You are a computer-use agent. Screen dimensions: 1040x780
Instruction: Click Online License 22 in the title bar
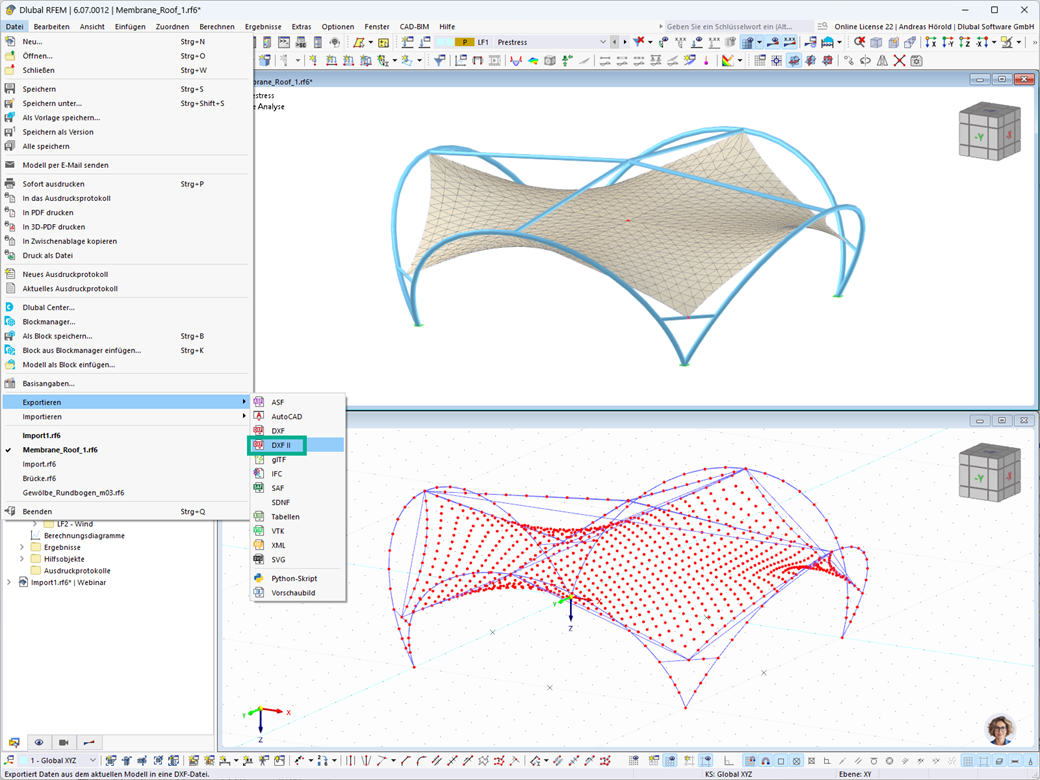click(854, 26)
